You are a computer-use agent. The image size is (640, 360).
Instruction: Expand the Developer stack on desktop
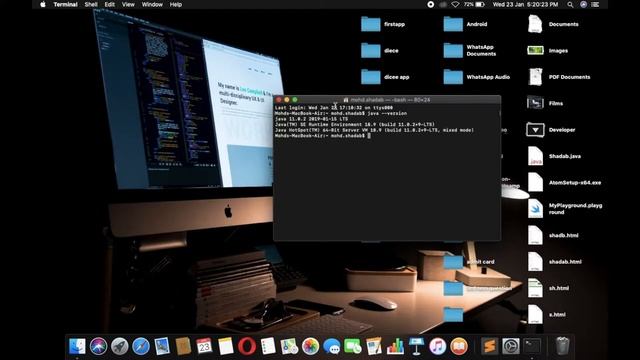click(535, 130)
